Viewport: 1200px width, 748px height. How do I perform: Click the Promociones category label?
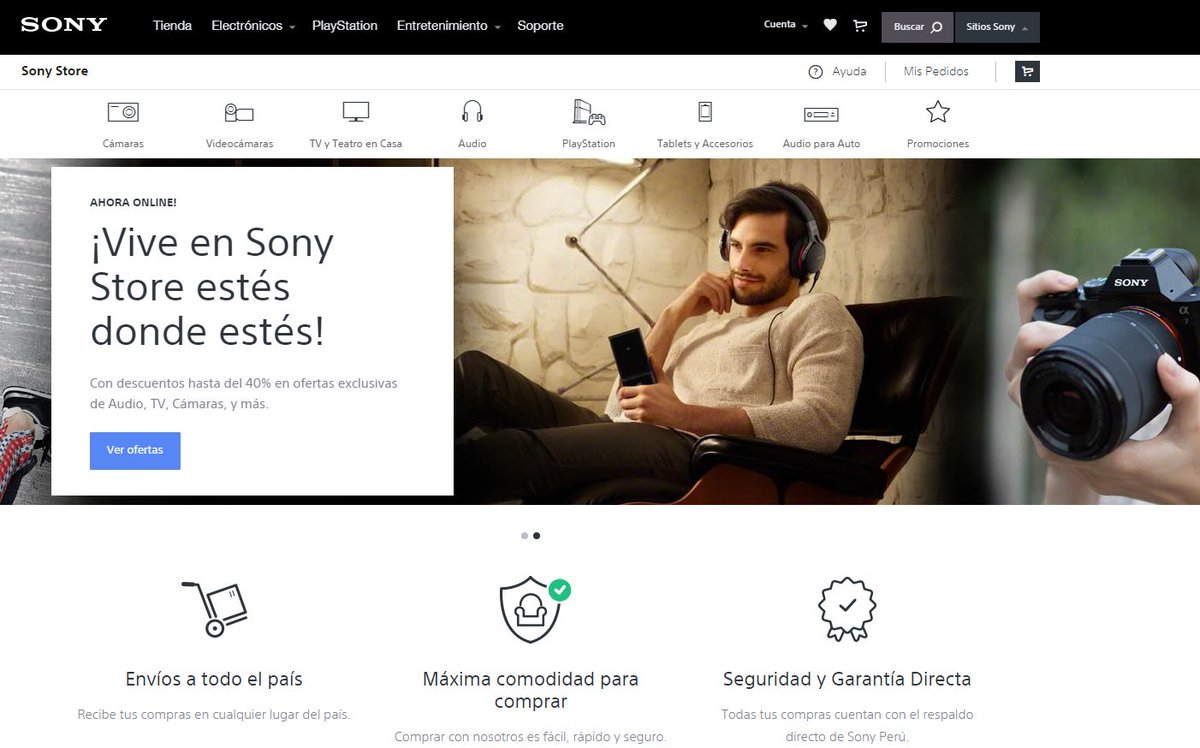point(938,143)
